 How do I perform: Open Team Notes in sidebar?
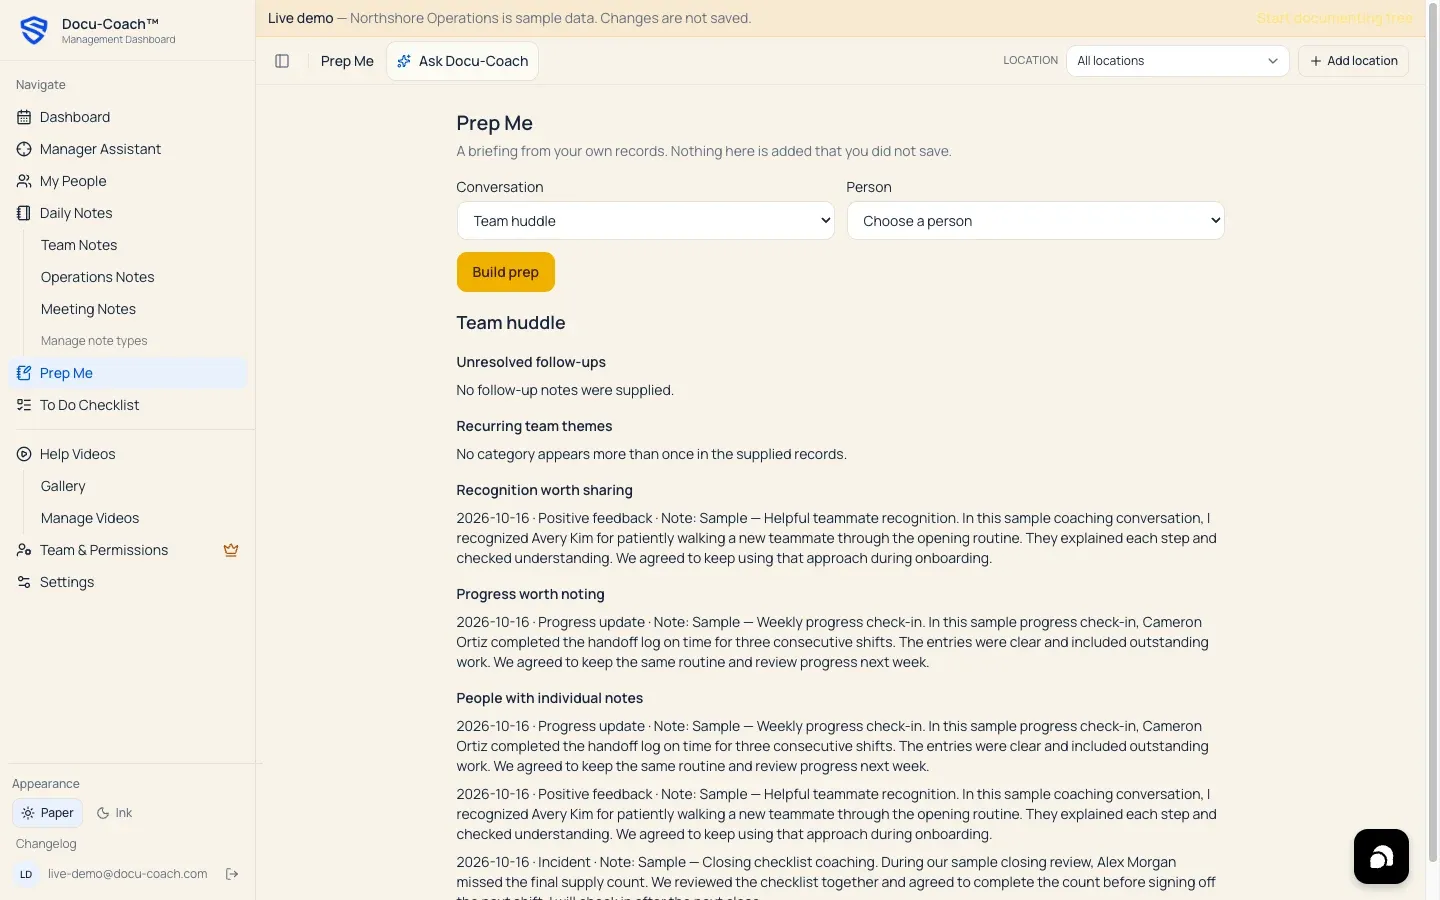pyautogui.click(x=79, y=245)
